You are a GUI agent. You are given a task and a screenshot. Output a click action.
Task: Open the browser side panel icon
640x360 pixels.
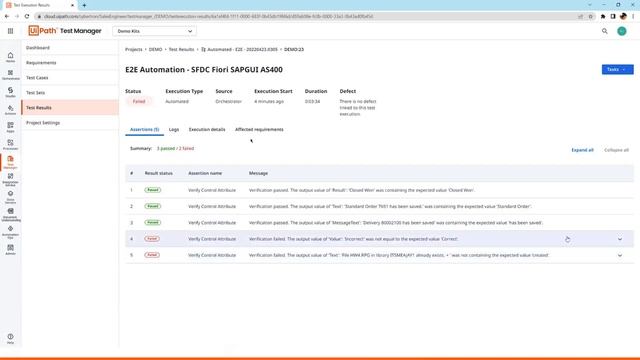click(x=613, y=16)
